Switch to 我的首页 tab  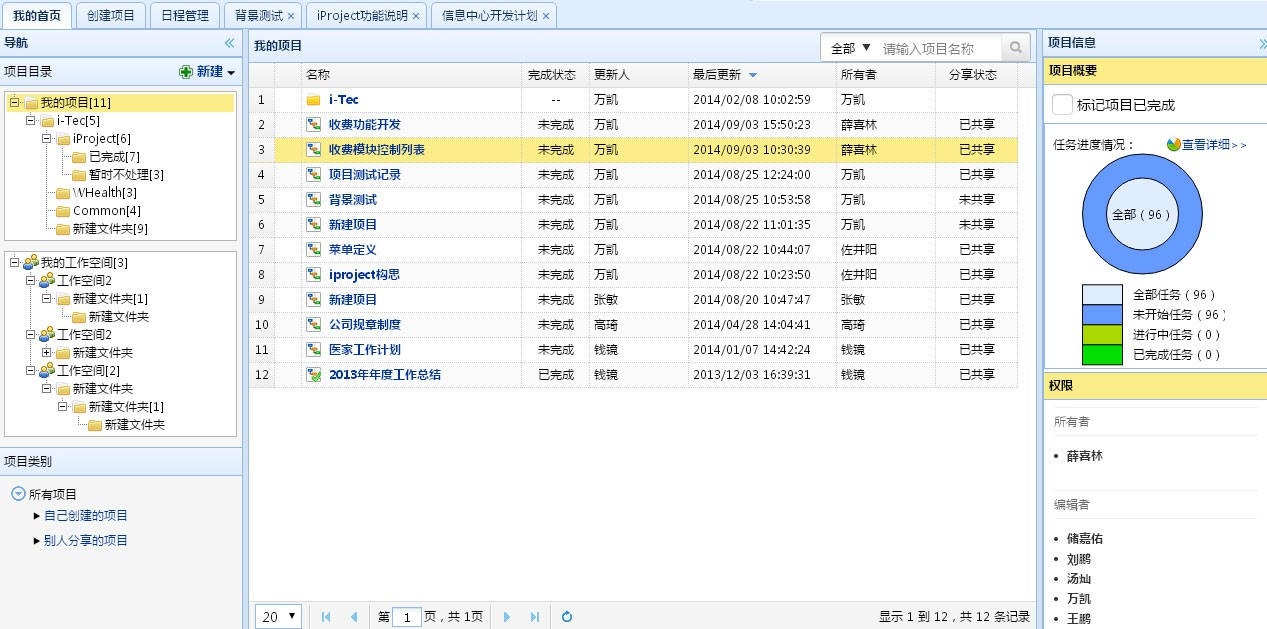(37, 15)
